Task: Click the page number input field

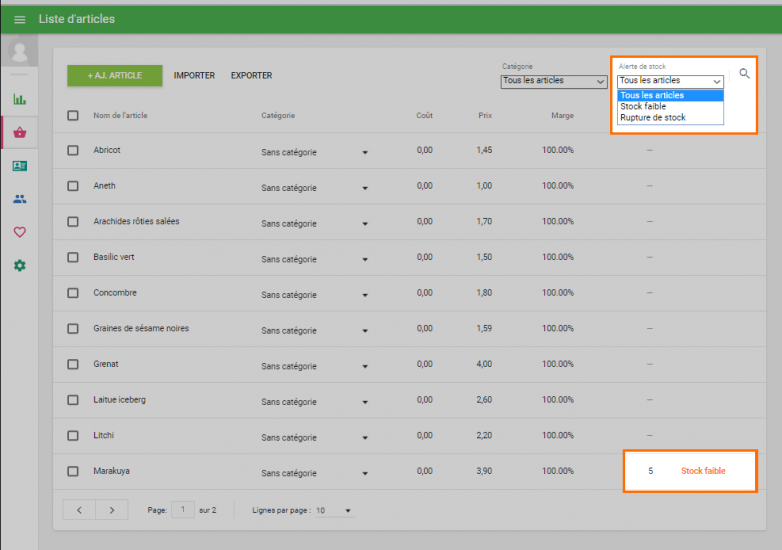Action: 183,510
